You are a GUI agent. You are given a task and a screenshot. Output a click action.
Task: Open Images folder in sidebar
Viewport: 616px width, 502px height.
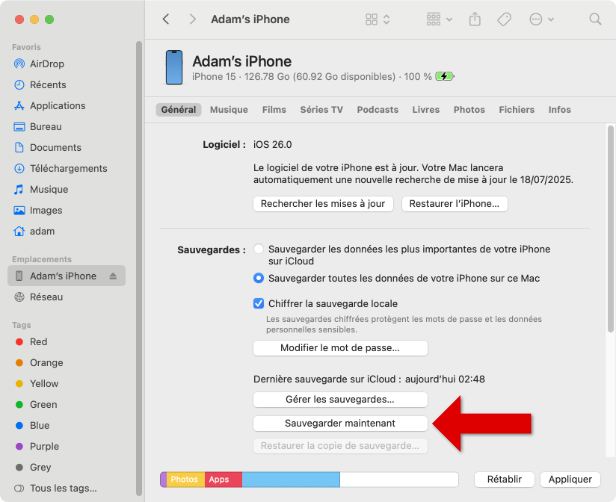[46, 210]
